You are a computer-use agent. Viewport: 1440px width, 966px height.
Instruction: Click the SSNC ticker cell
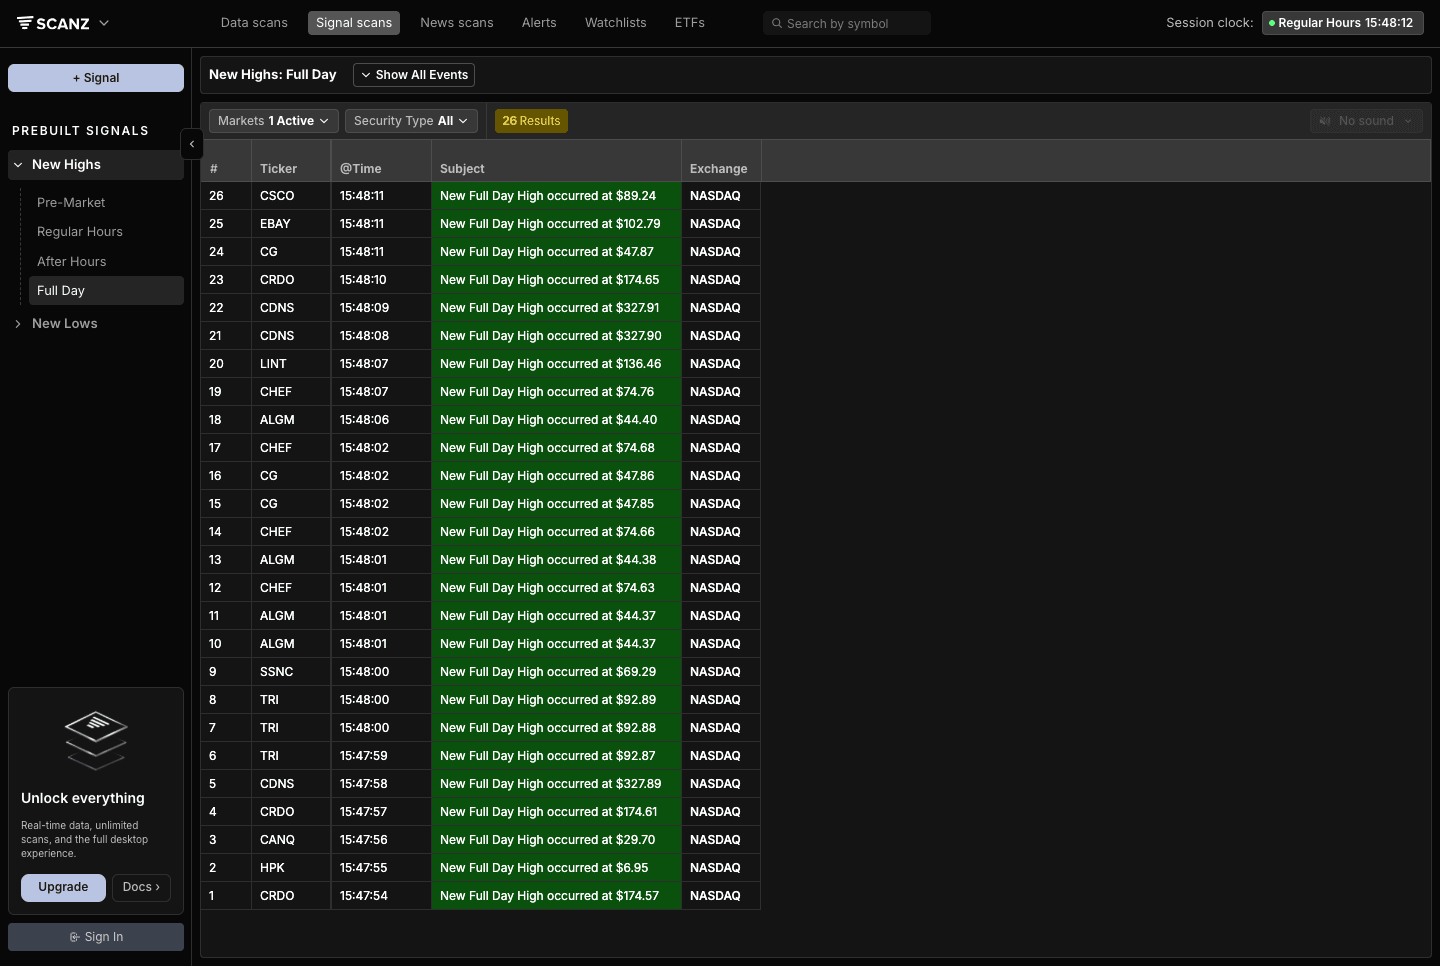tap(291, 672)
